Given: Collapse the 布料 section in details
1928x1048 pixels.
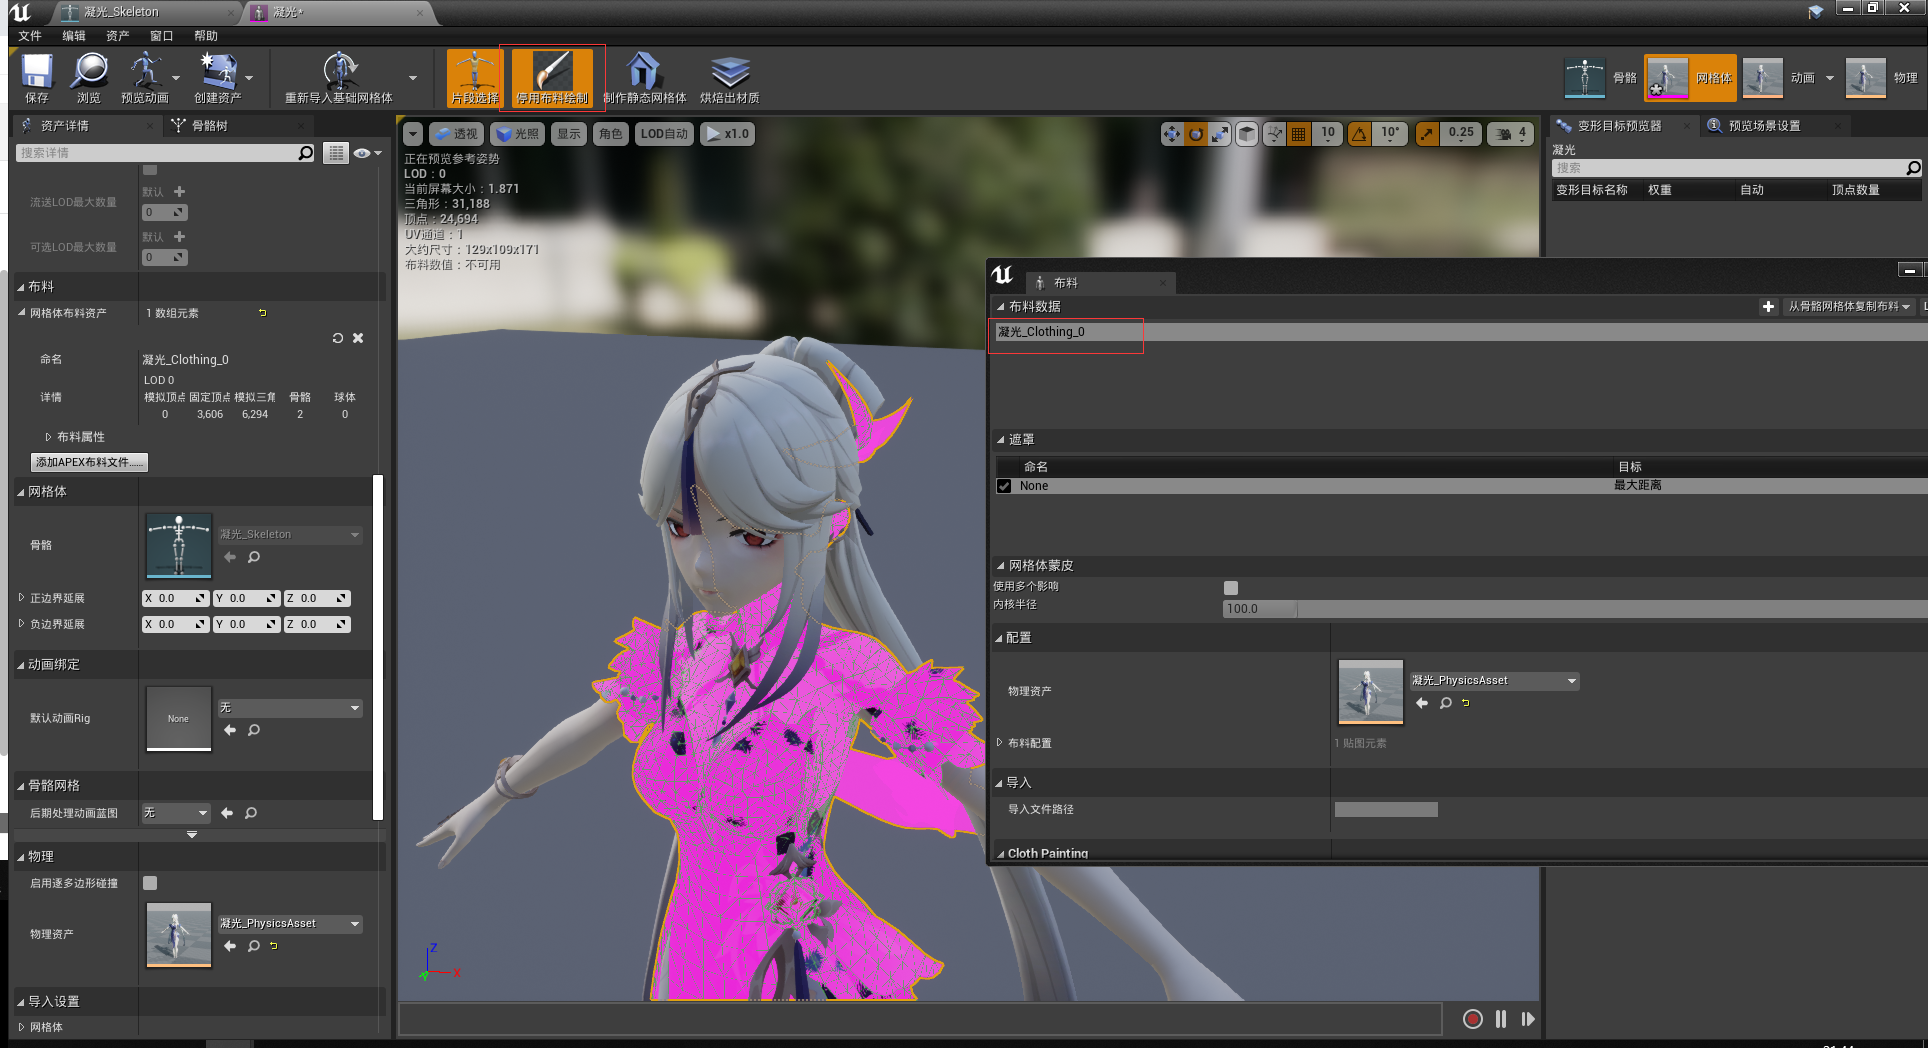Looking at the screenshot, I should [20, 287].
